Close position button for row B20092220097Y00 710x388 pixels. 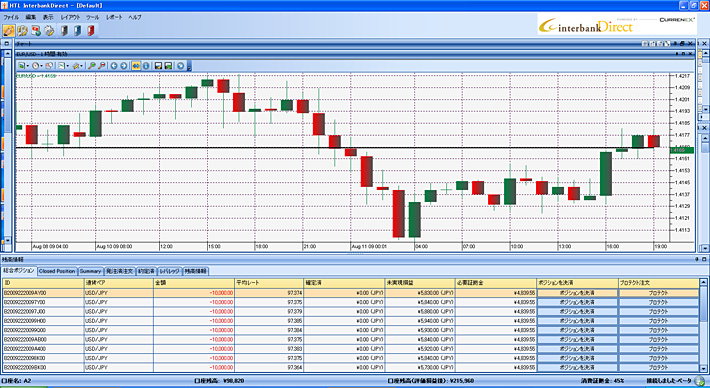click(x=577, y=302)
